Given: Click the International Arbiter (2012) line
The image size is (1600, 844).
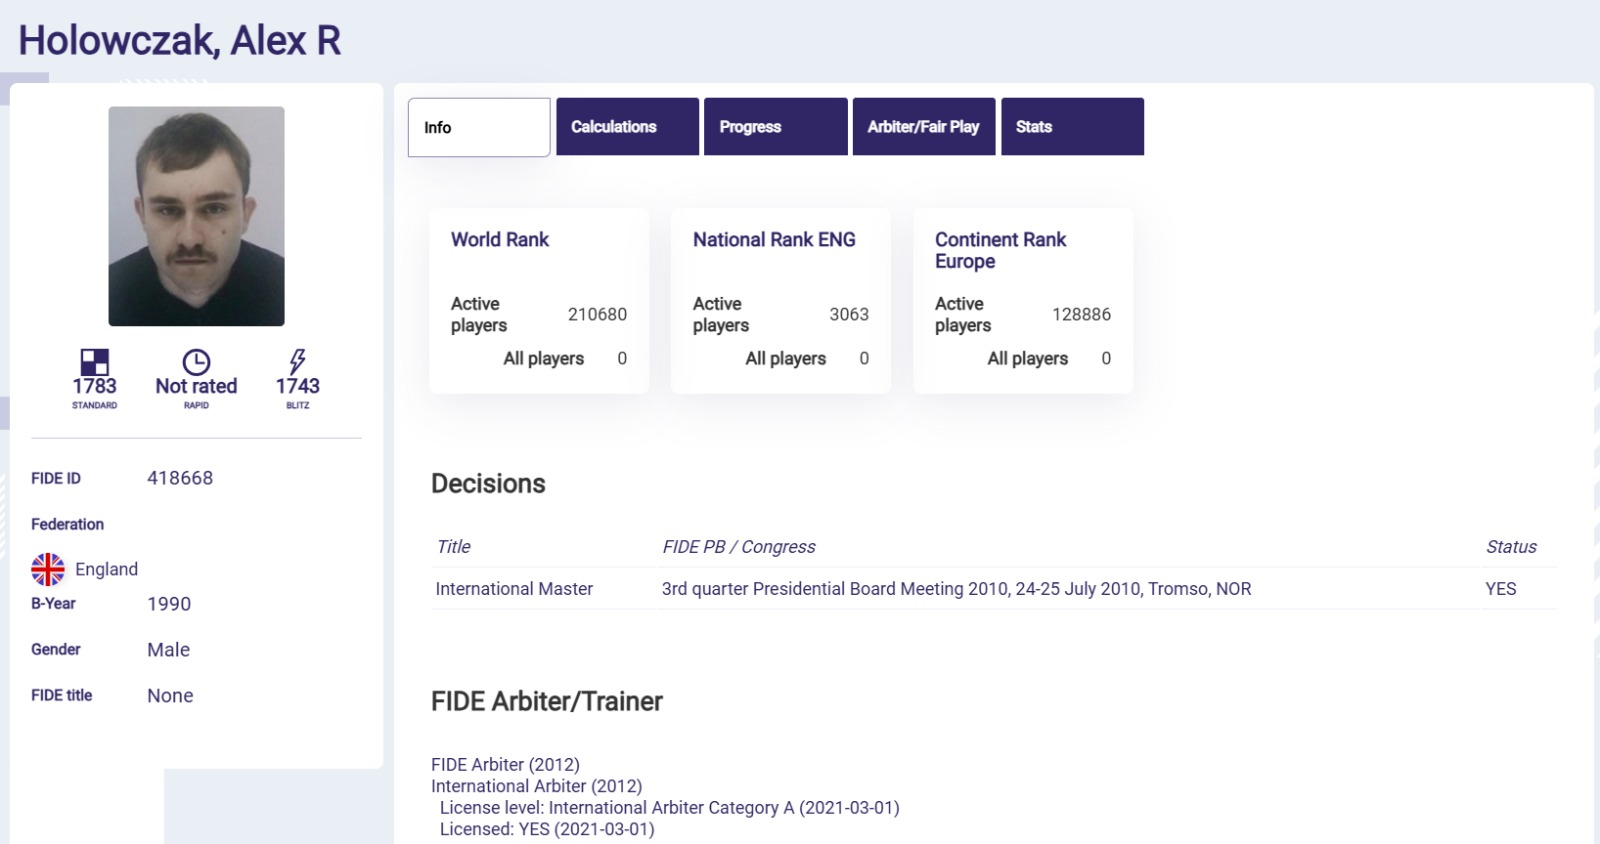Looking at the screenshot, I should [x=537, y=786].
